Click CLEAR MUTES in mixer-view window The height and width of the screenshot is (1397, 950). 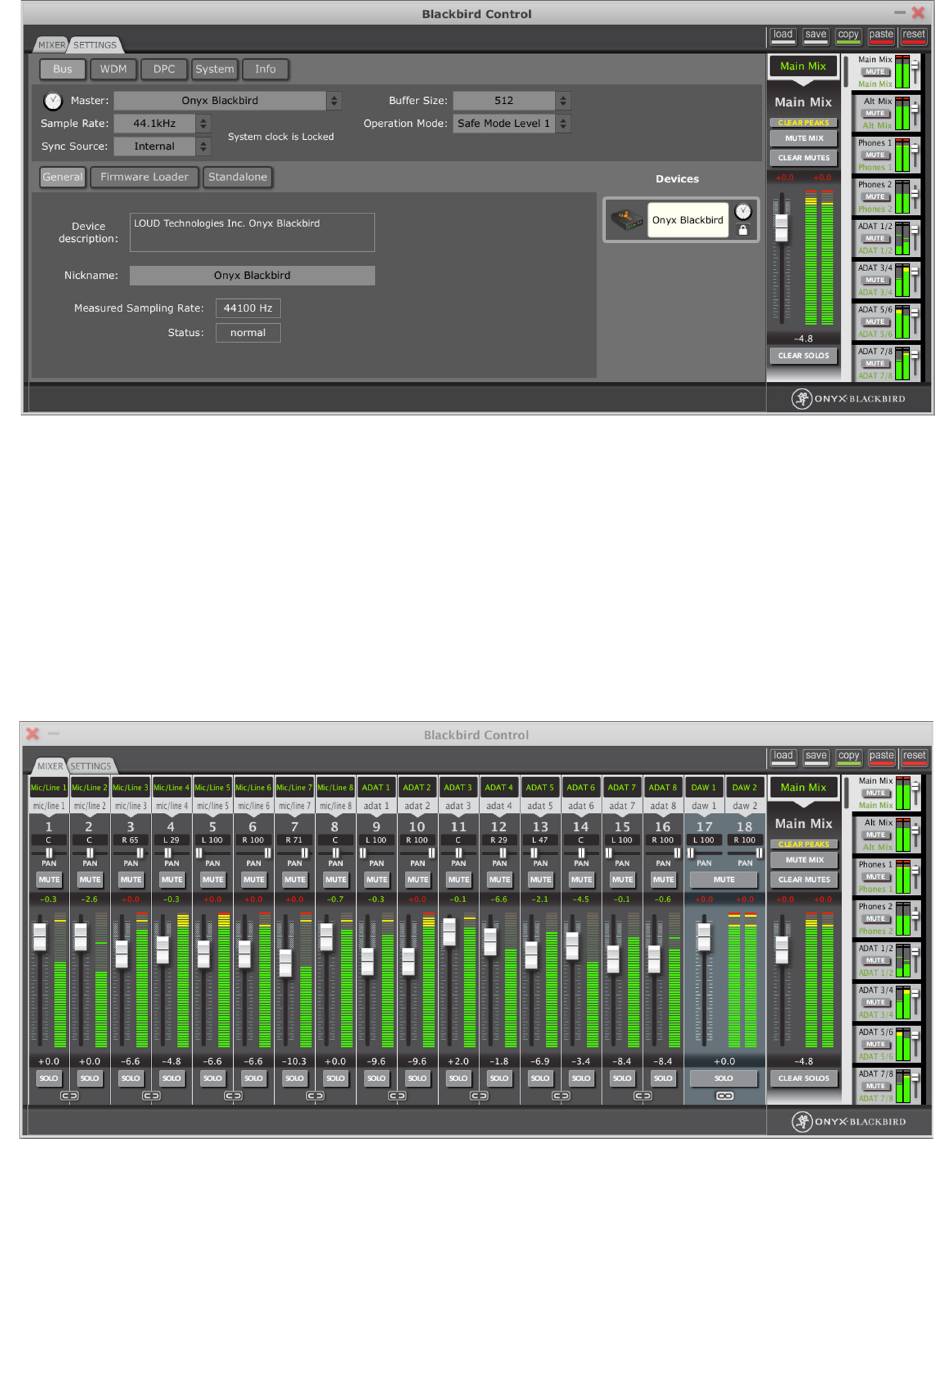[x=804, y=880]
